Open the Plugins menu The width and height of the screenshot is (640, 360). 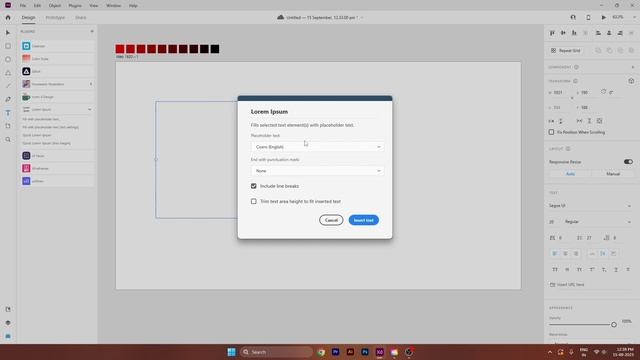(75, 6)
